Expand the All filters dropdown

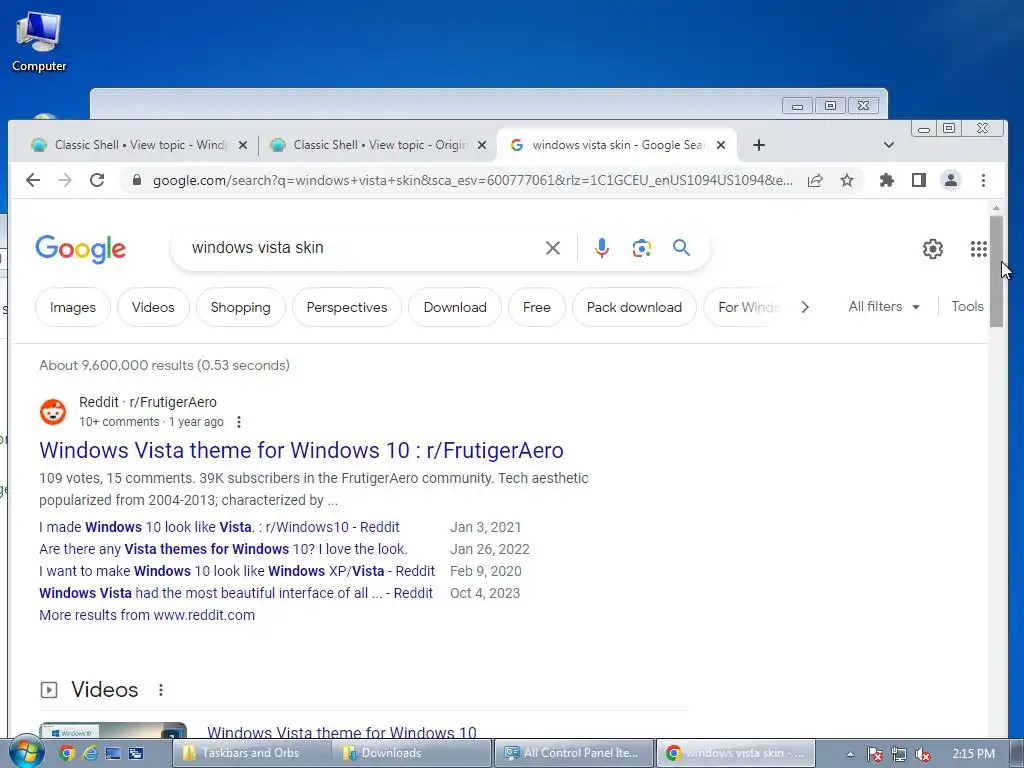(884, 306)
